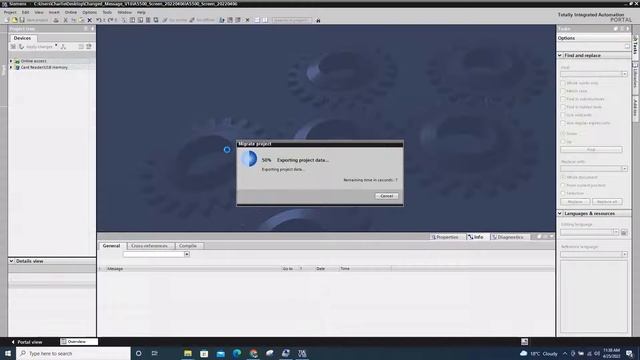Click the Online access tree icon
Screen dimensions: 640x360
click(17, 61)
